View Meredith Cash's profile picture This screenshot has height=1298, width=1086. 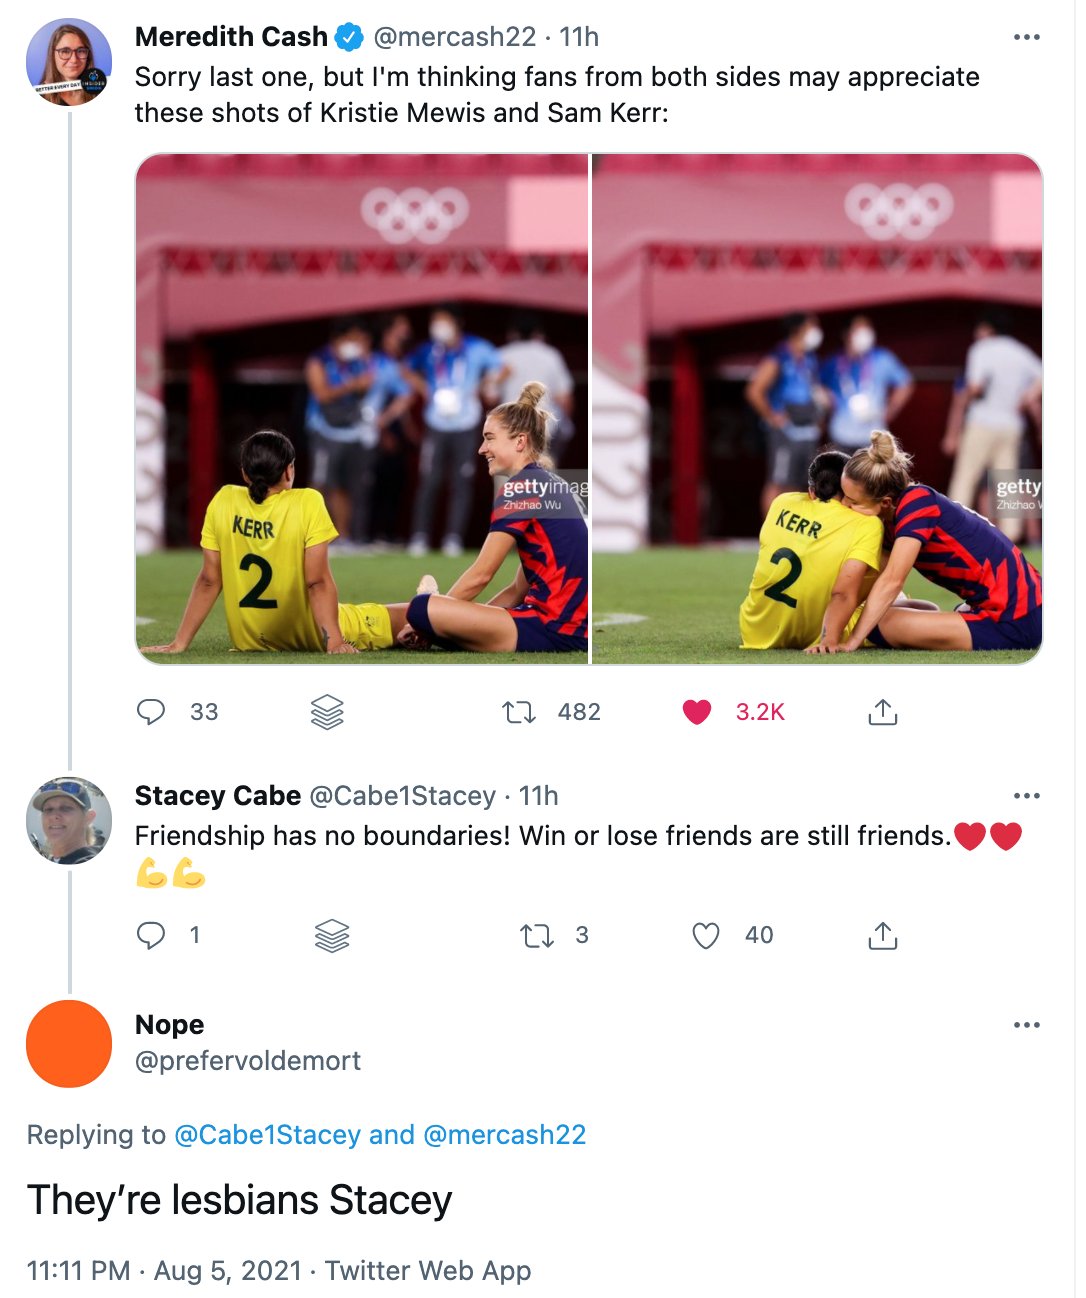(69, 62)
